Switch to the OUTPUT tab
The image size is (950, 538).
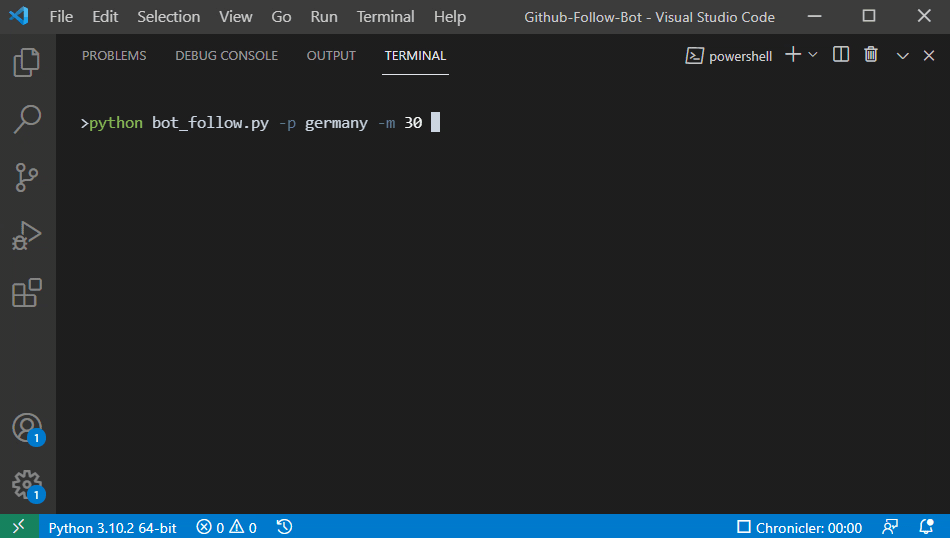click(331, 56)
